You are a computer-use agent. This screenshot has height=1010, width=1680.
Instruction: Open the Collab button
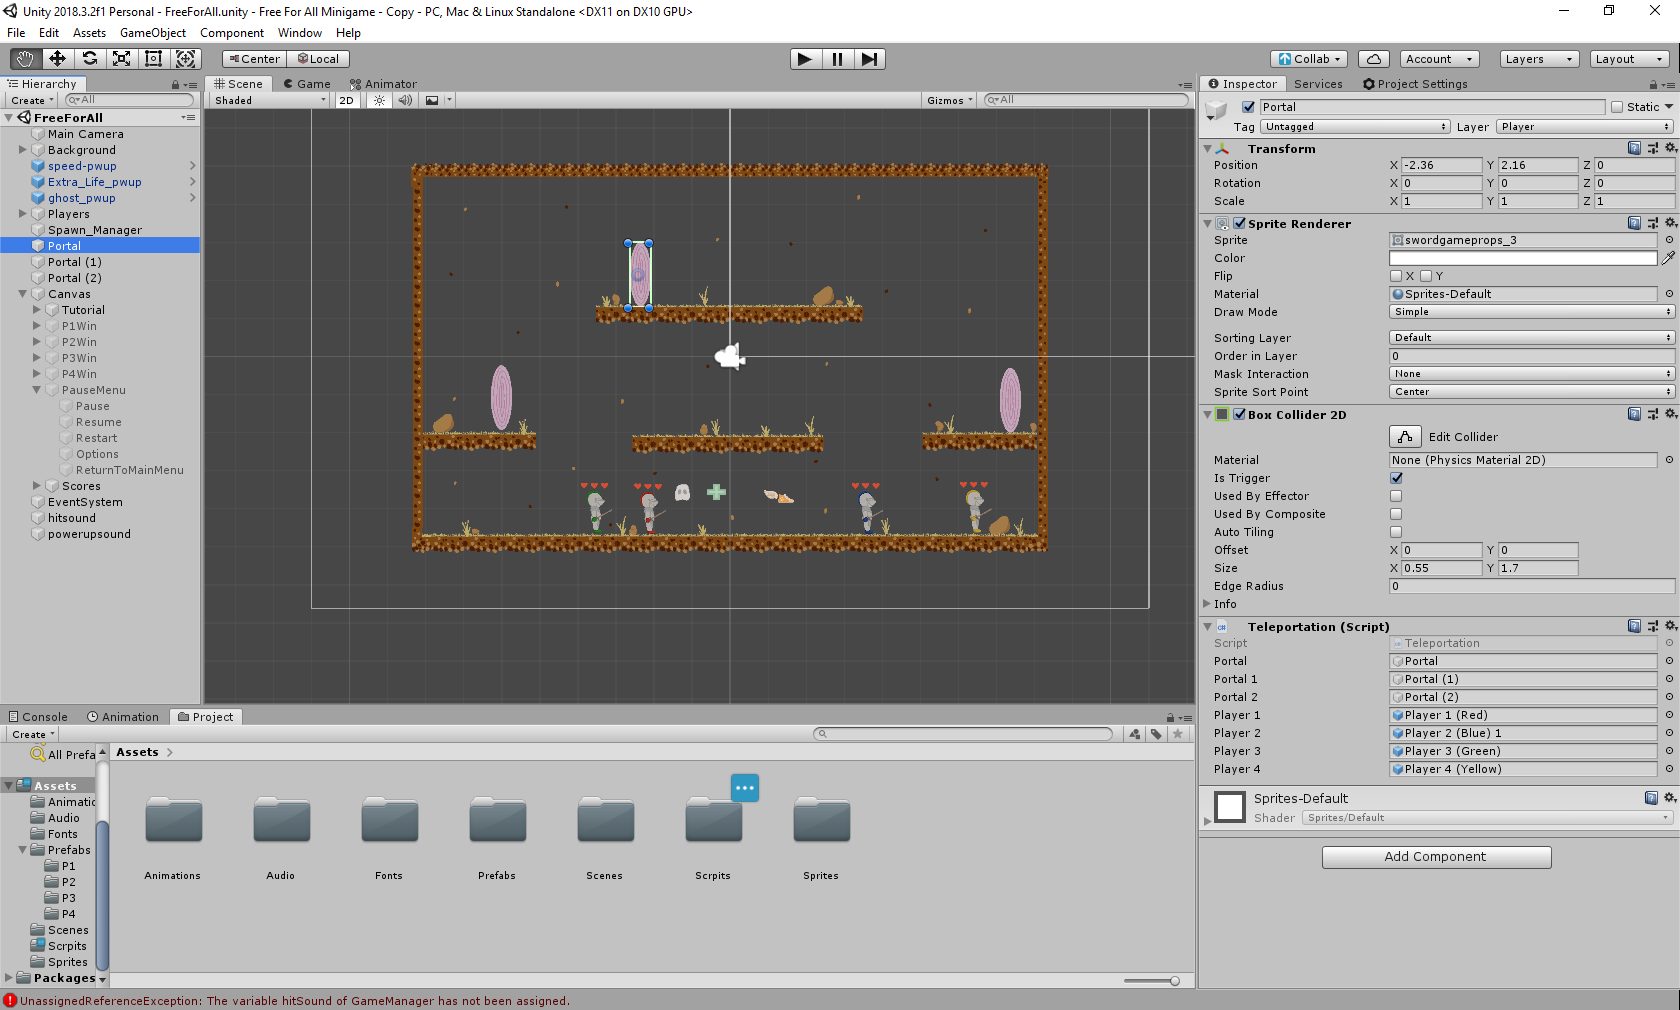1309,59
